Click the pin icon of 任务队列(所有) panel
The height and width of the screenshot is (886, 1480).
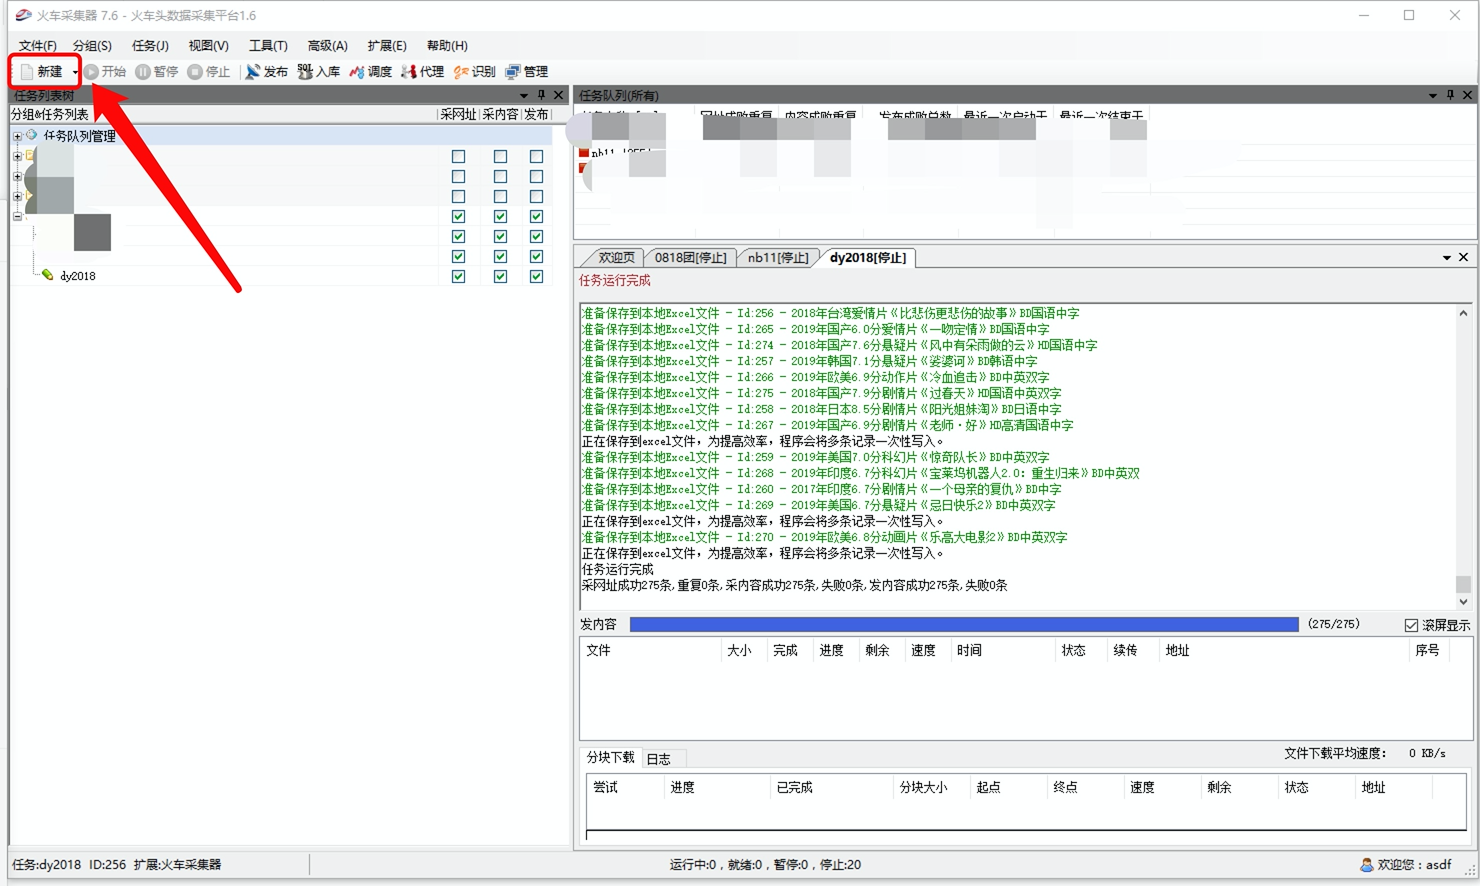[x=1450, y=95]
